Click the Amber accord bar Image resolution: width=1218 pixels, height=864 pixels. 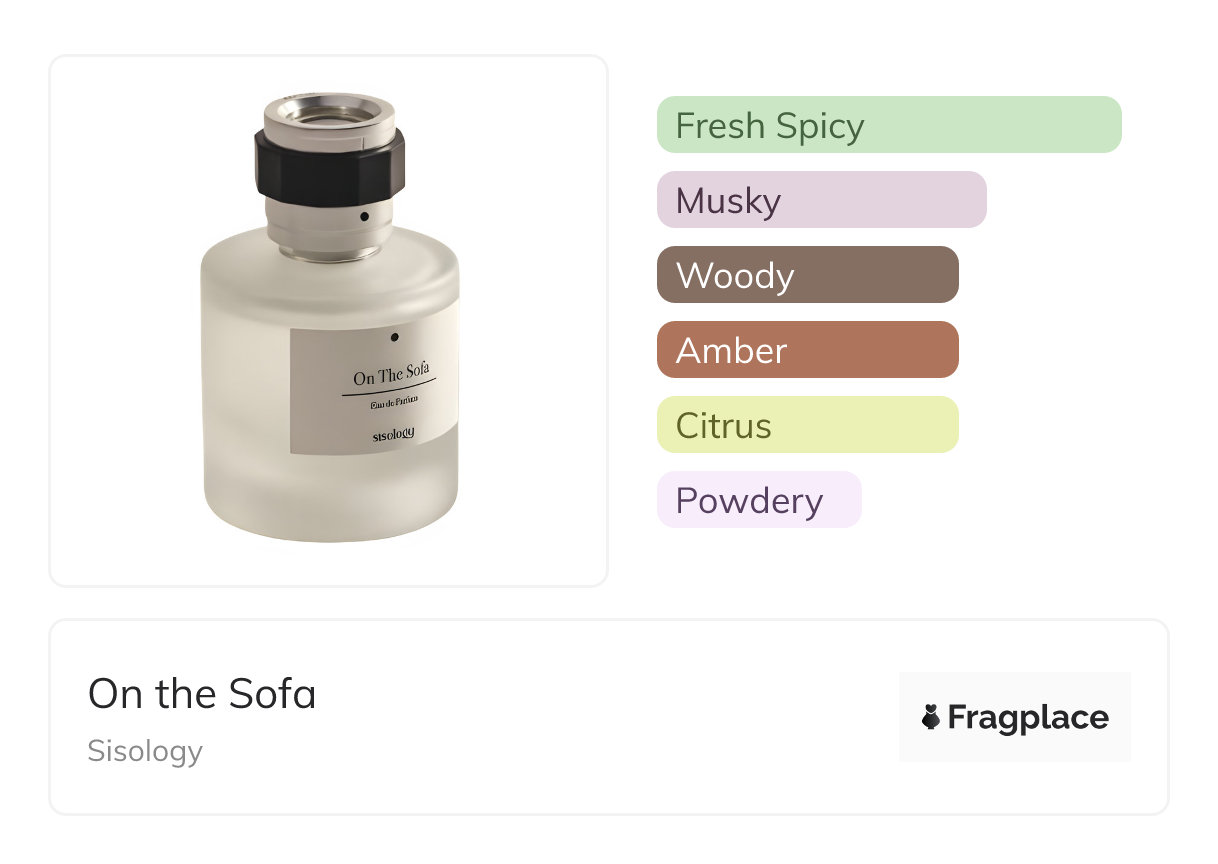(807, 350)
